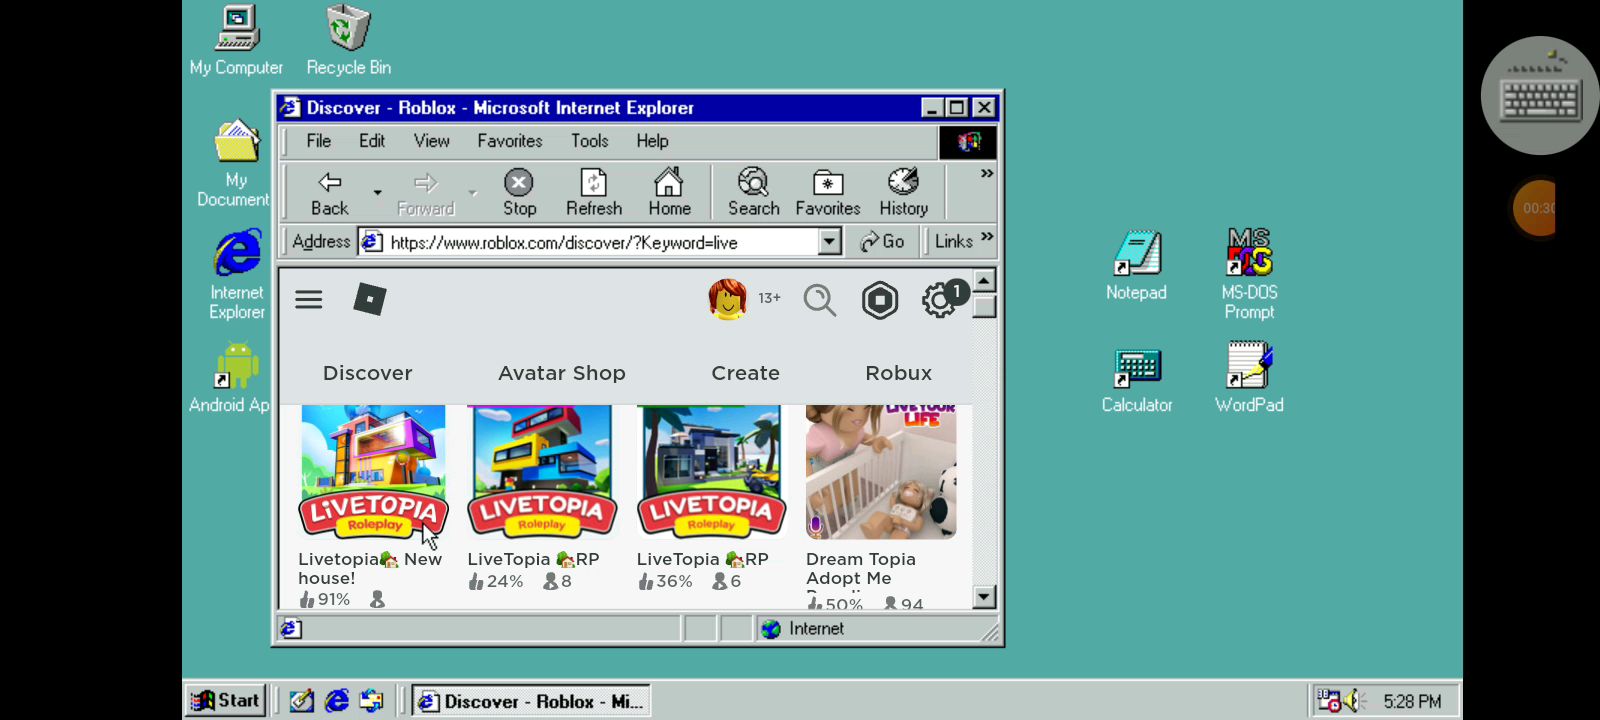The height and width of the screenshot is (720, 1600).
Task: Click the Start button
Action: [225, 701]
